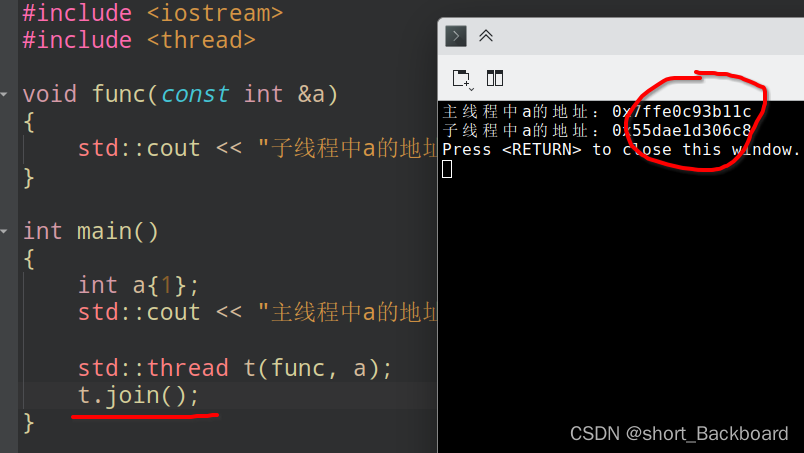Place cursor on #include <thread> line
The width and height of the screenshot is (804, 453).
pos(139,40)
